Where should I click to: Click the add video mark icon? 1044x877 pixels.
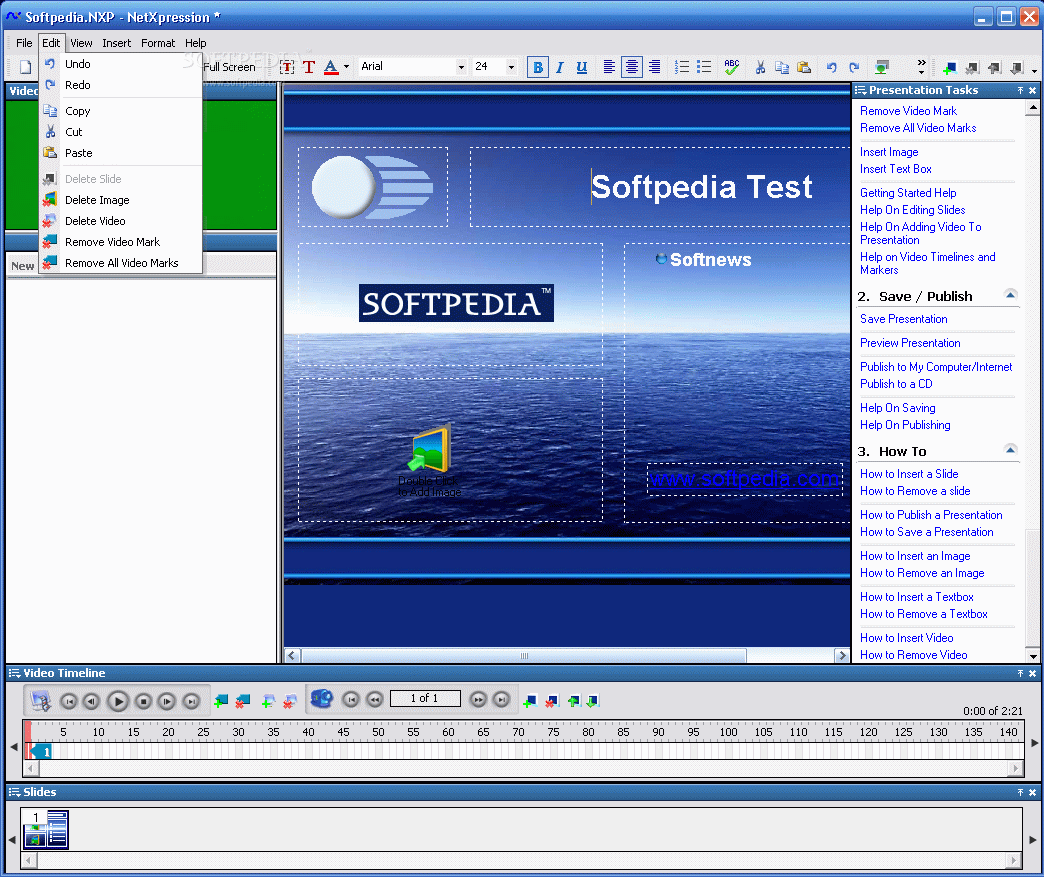click(x=222, y=701)
